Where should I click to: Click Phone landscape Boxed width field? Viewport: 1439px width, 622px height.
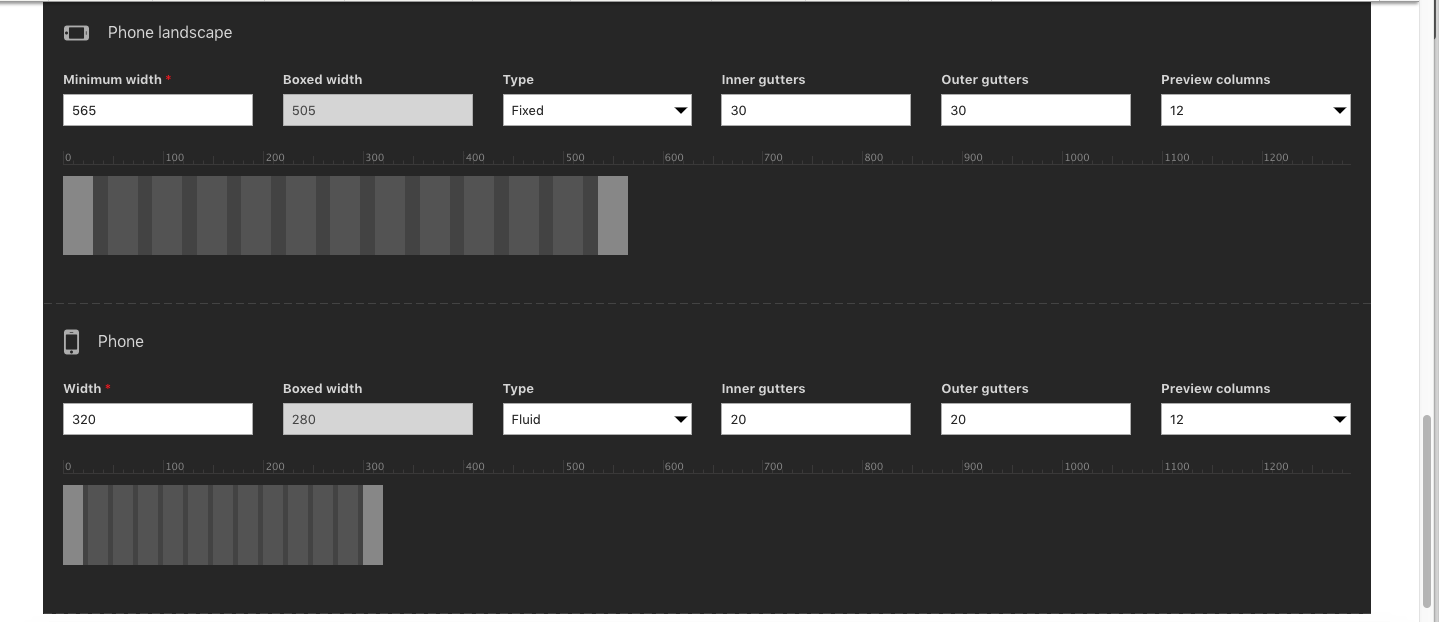click(x=377, y=110)
